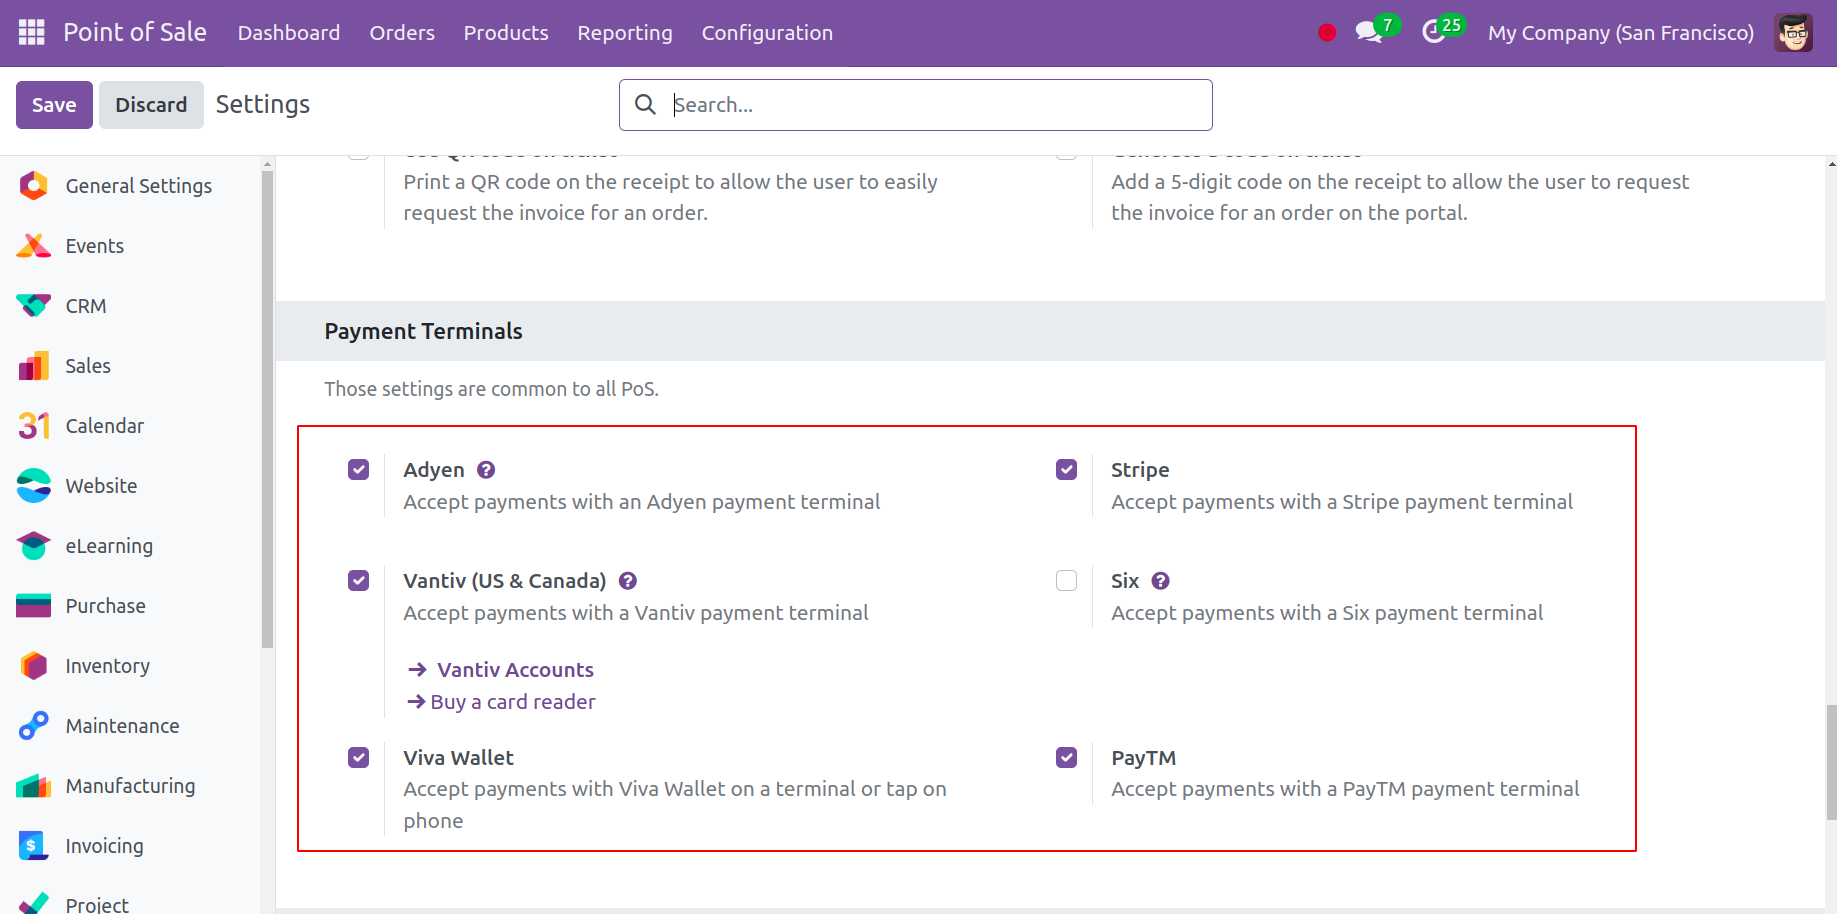Image resolution: width=1837 pixels, height=914 pixels.
Task: Disable the Viva Wallet checkbox
Action: (359, 758)
